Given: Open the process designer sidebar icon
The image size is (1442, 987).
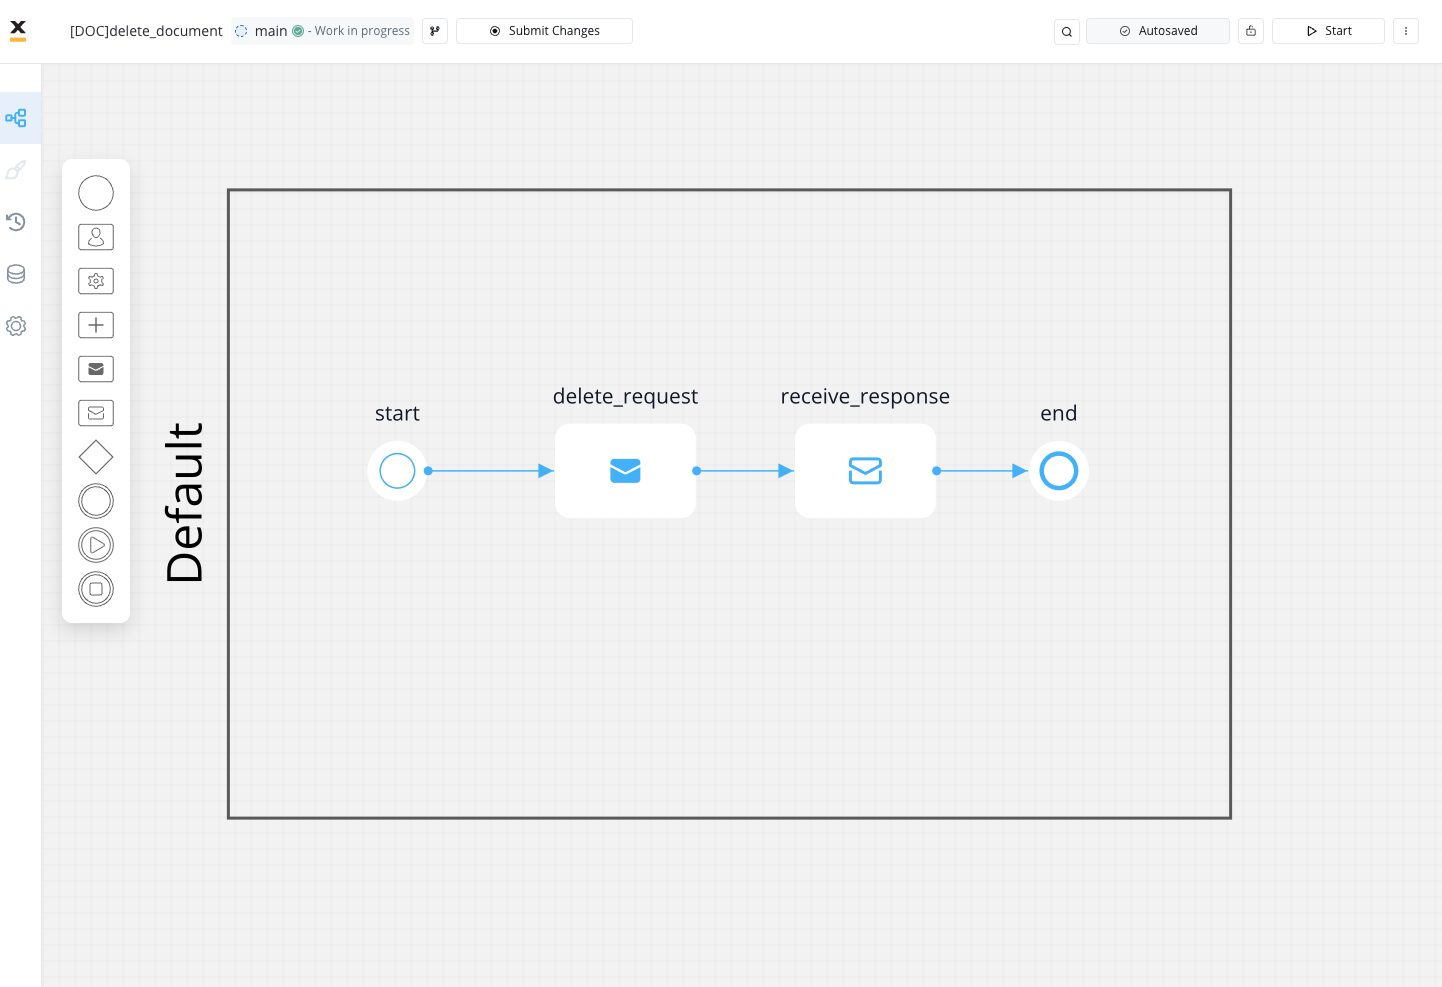Looking at the screenshot, I should point(16,118).
